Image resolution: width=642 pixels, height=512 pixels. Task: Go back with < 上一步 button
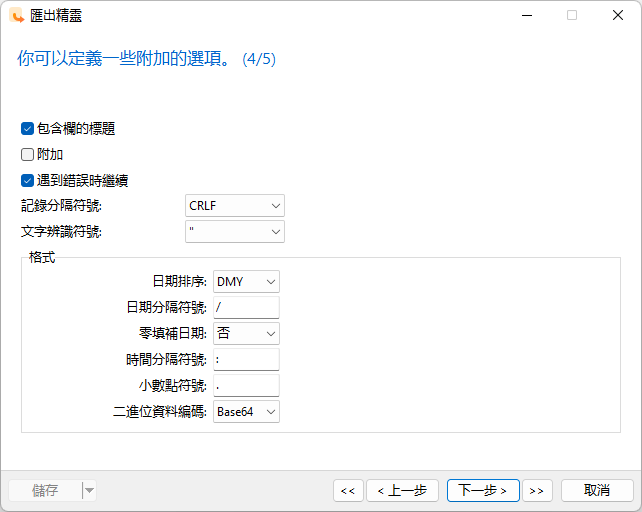402,490
